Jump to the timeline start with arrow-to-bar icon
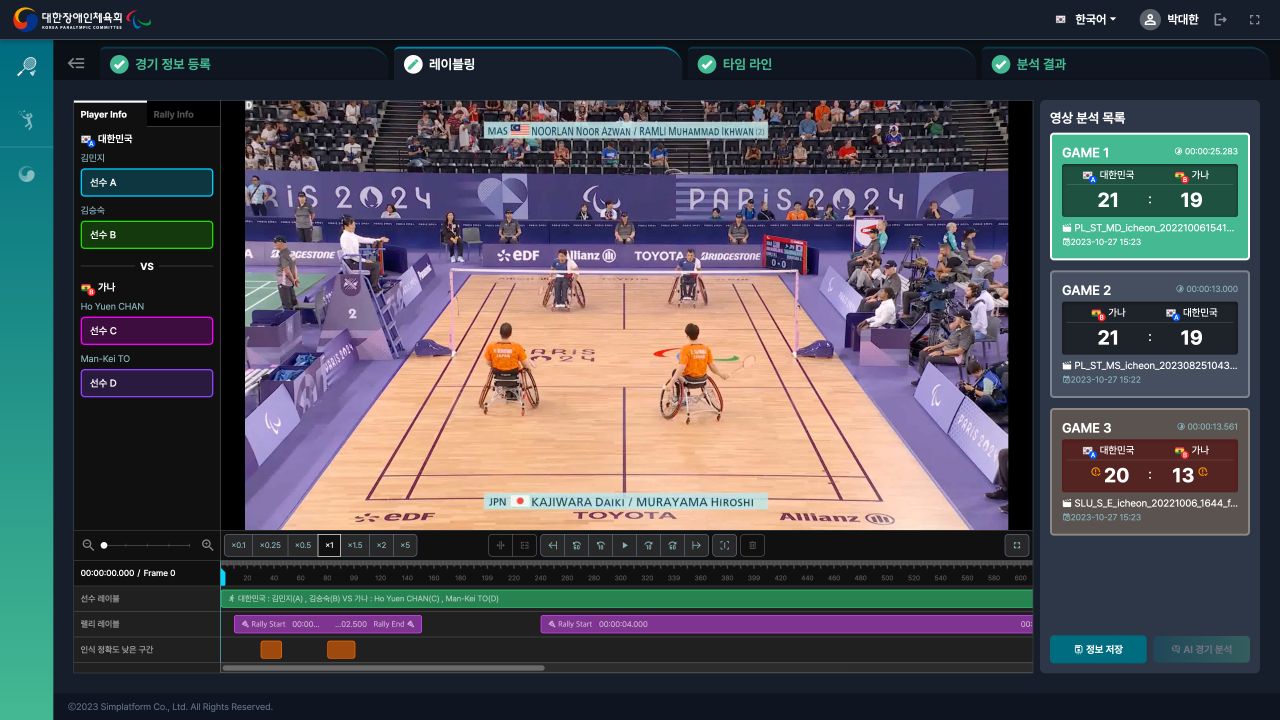 [552, 545]
